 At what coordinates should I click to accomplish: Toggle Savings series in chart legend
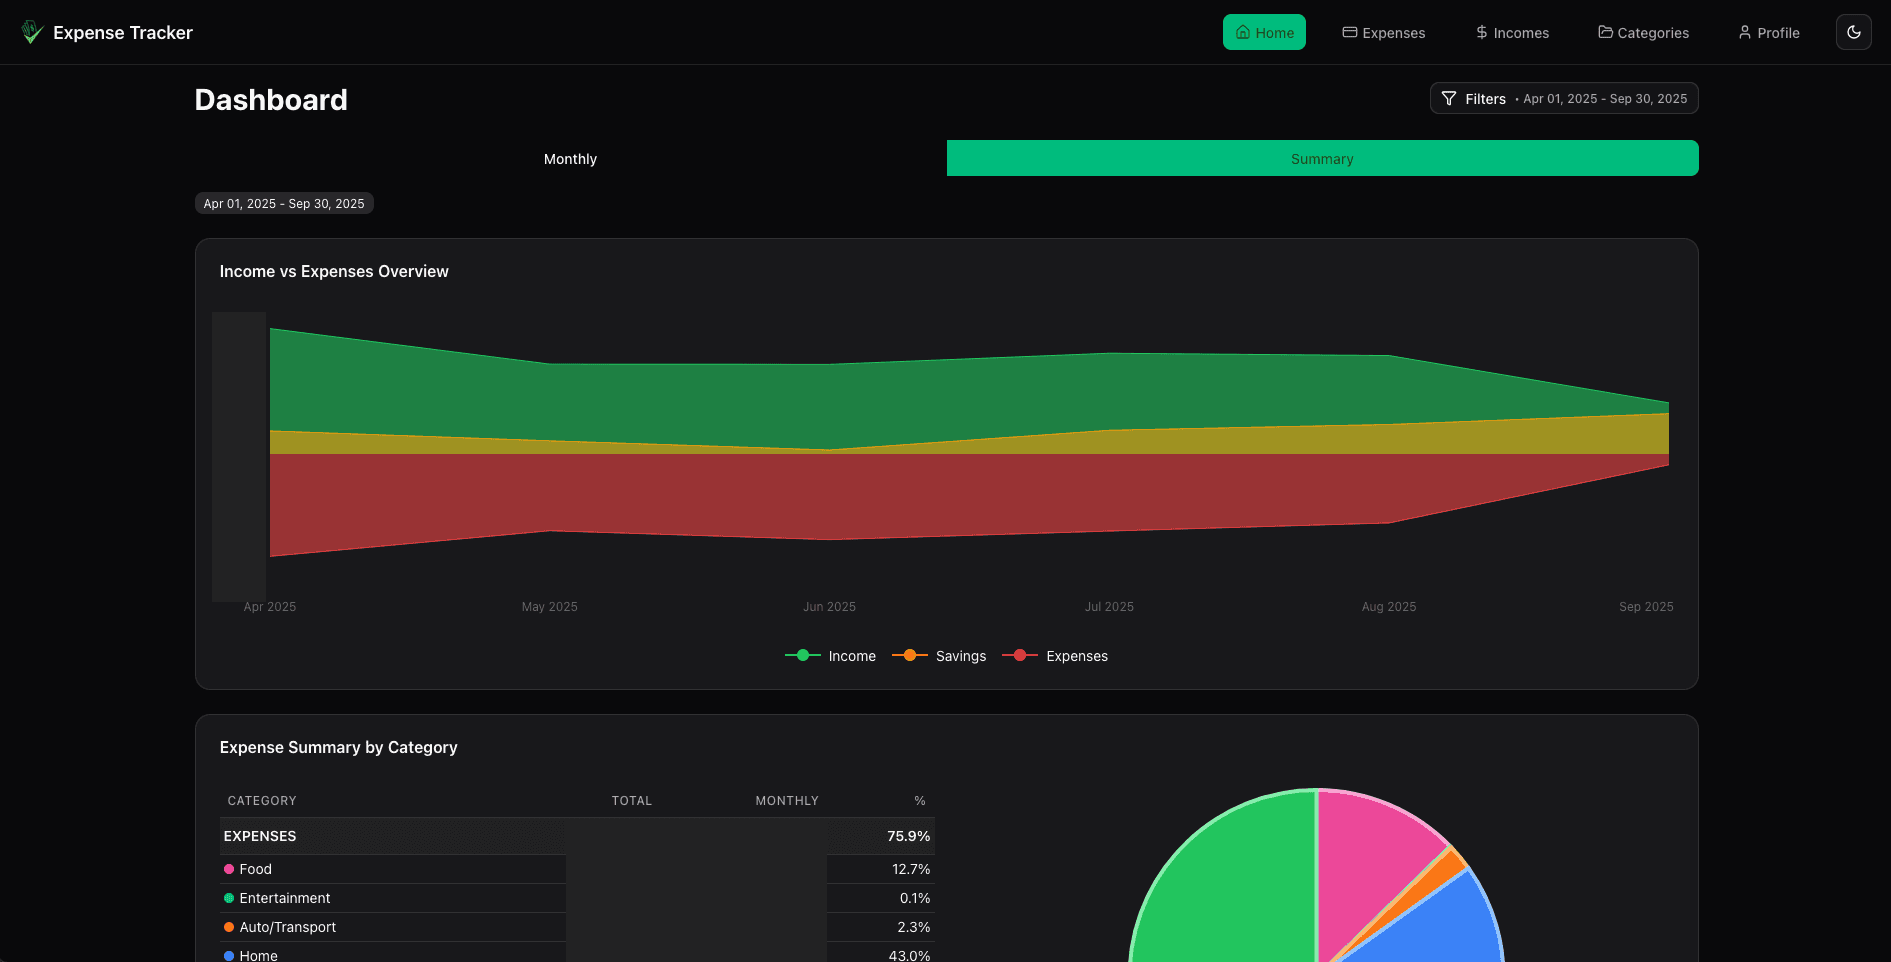click(x=939, y=656)
